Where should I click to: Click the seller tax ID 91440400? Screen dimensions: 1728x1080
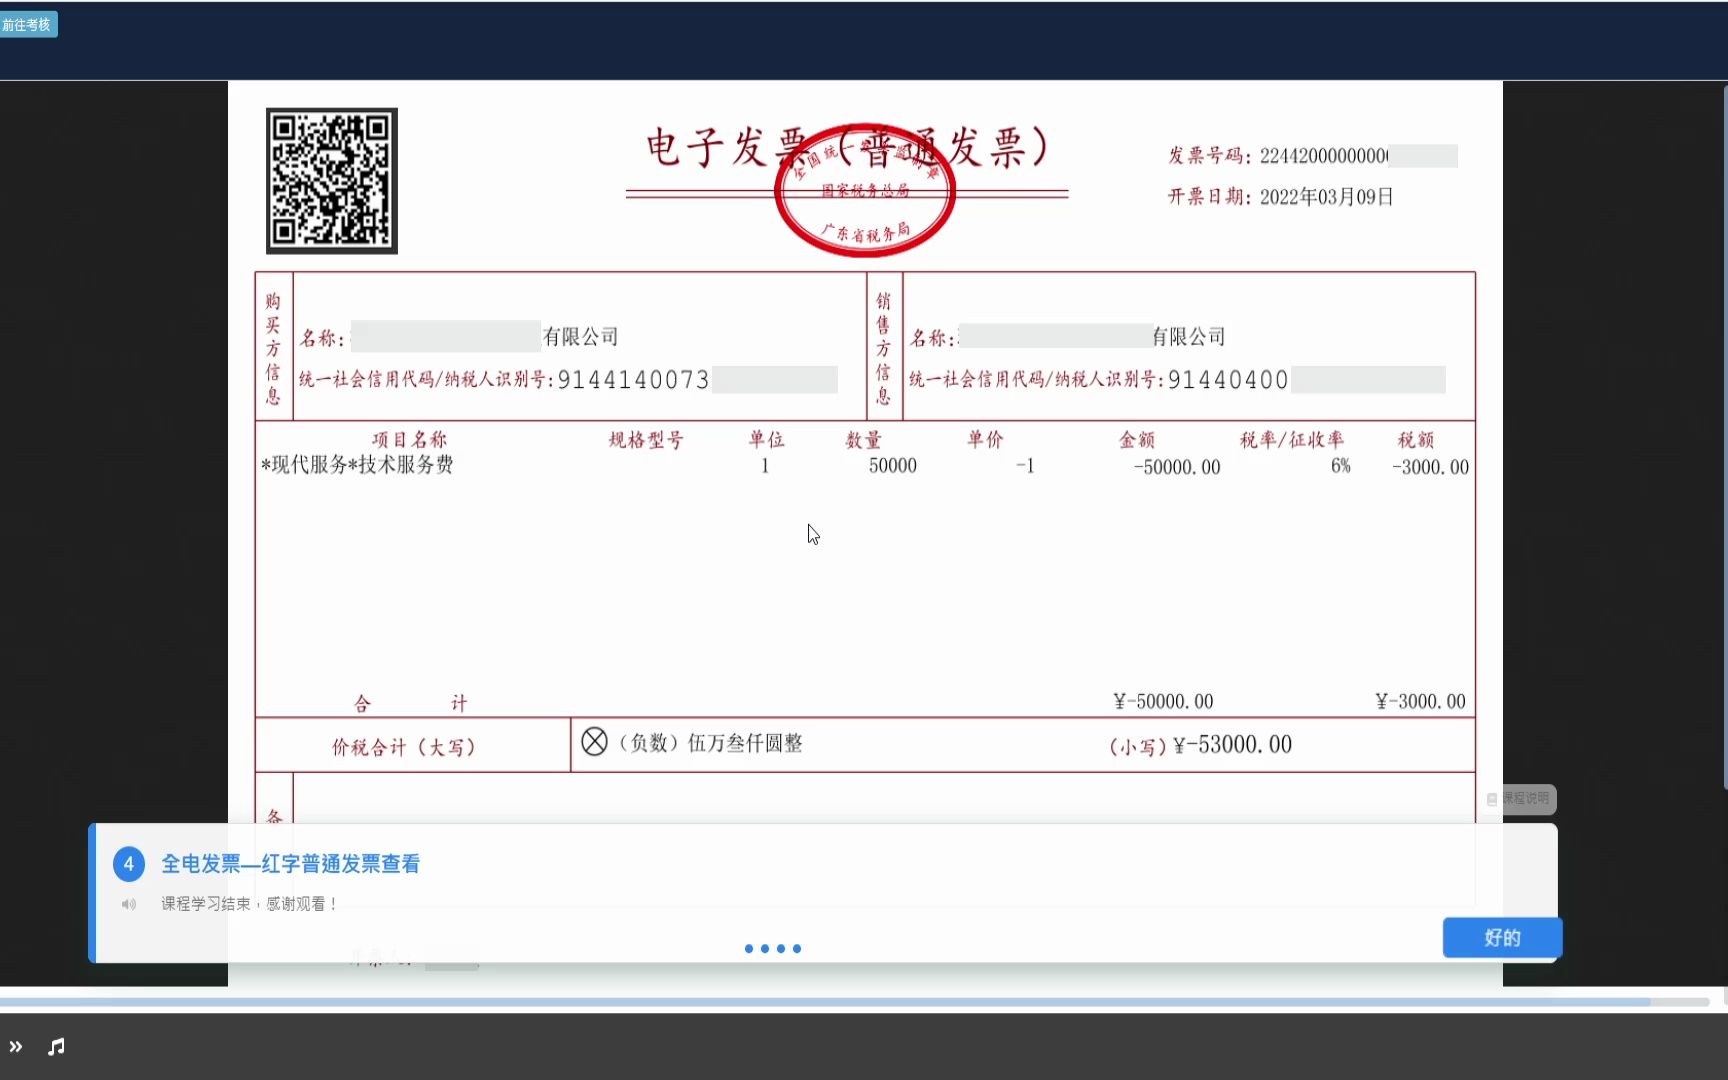coord(1228,380)
